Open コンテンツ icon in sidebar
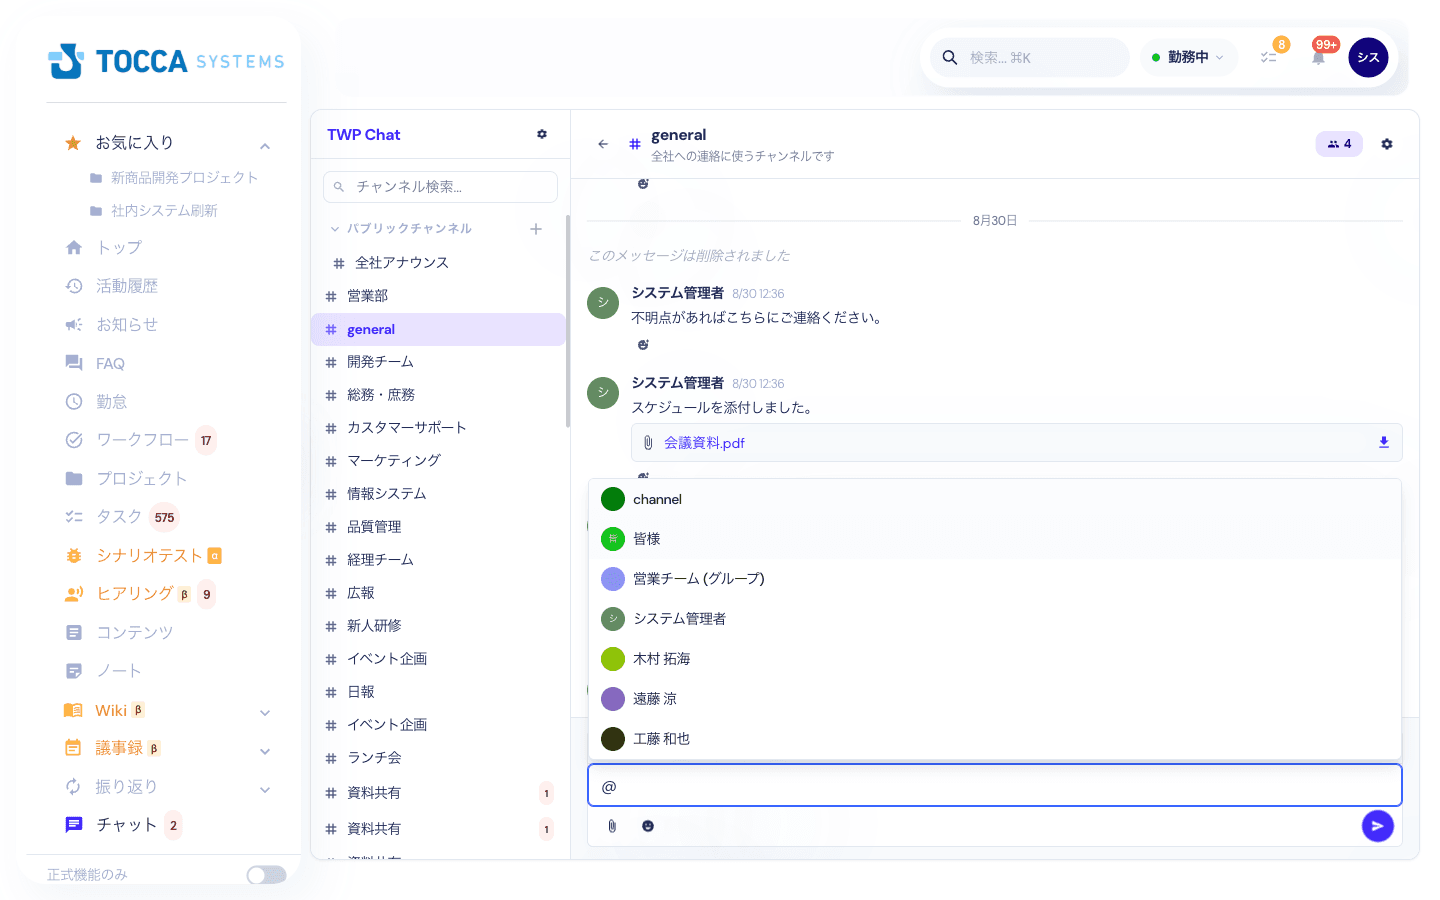Screen dimensions: 1440x900 click(74, 633)
